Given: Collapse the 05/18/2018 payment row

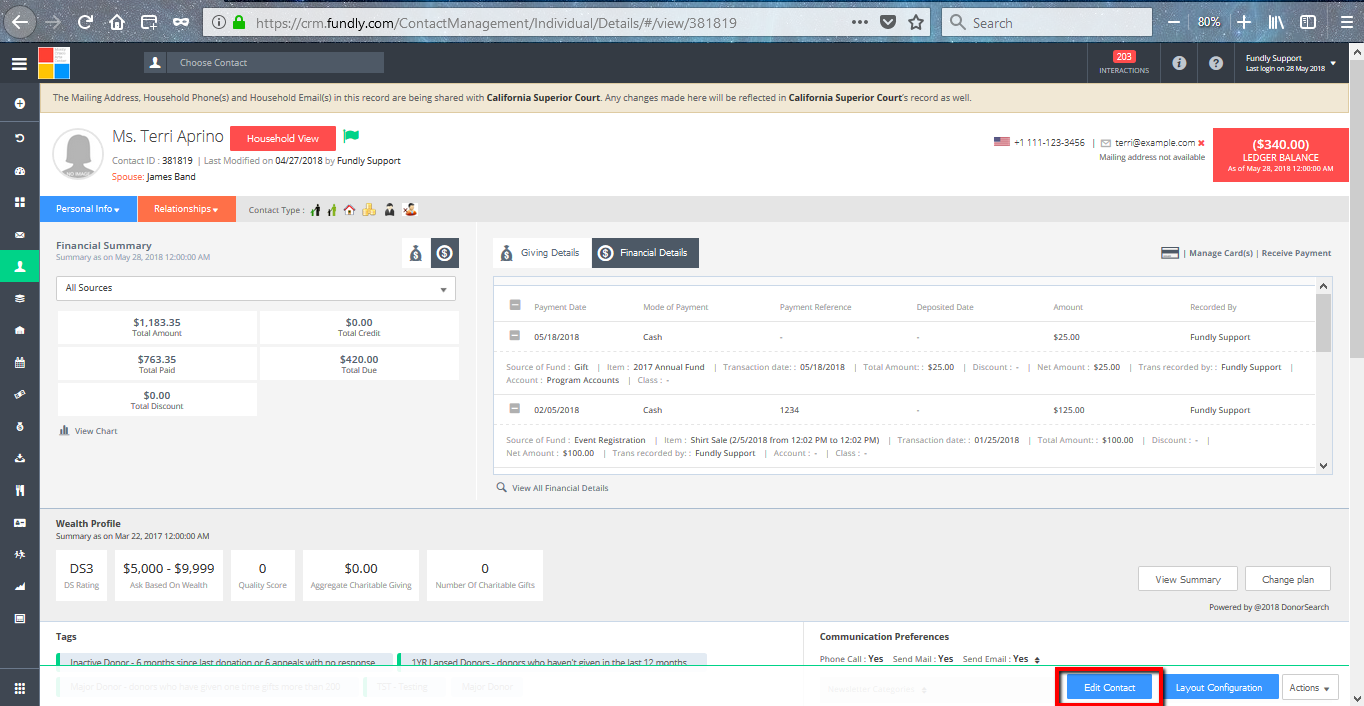Looking at the screenshot, I should 515,336.
